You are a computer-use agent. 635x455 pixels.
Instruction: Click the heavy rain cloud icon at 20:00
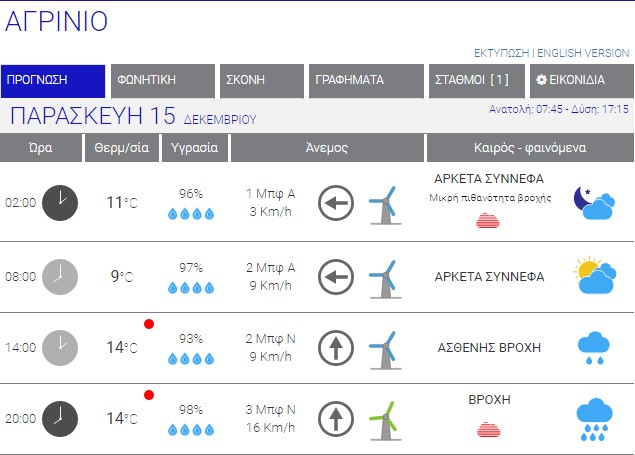[x=594, y=419]
